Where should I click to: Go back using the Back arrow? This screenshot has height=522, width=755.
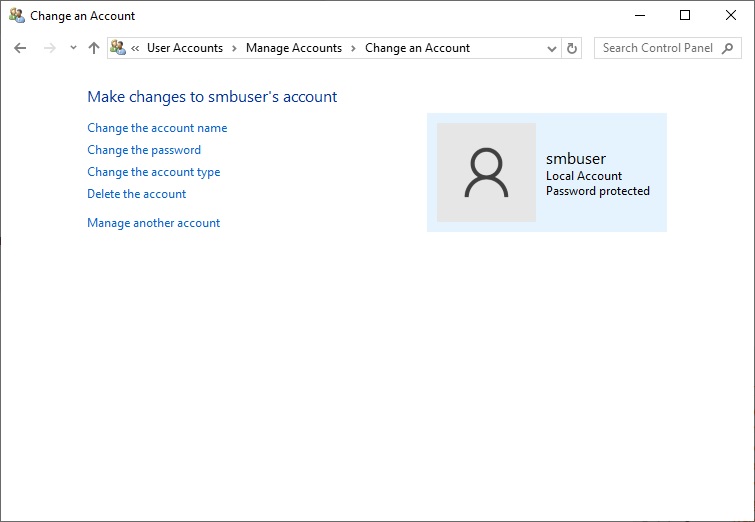(x=20, y=48)
